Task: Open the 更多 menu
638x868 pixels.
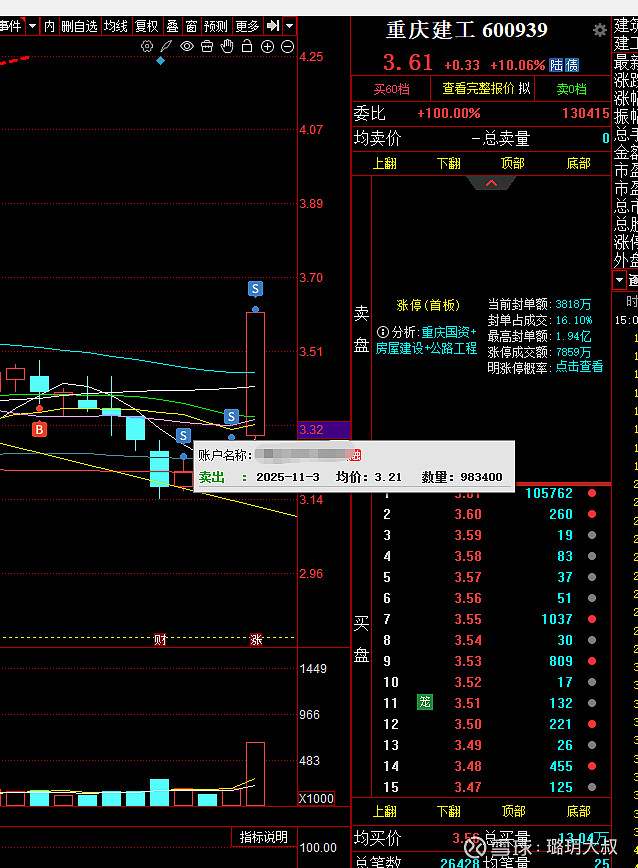Action: [x=247, y=26]
